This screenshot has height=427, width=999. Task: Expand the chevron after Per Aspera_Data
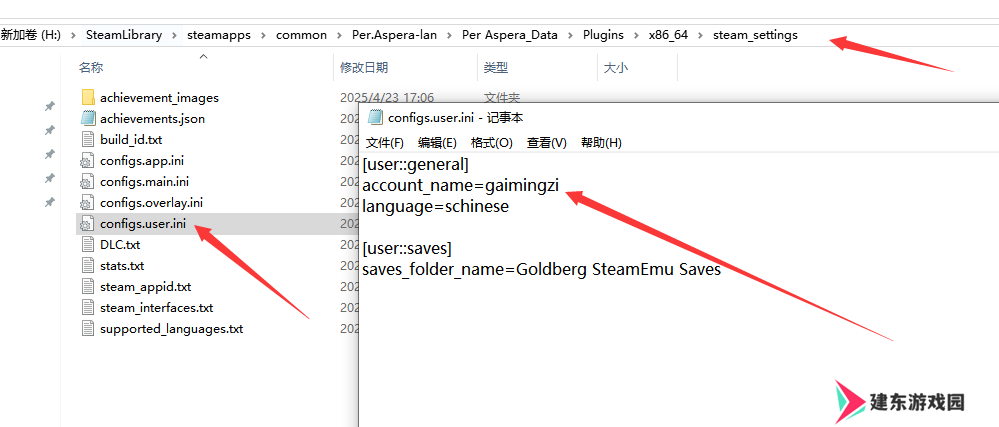570,36
